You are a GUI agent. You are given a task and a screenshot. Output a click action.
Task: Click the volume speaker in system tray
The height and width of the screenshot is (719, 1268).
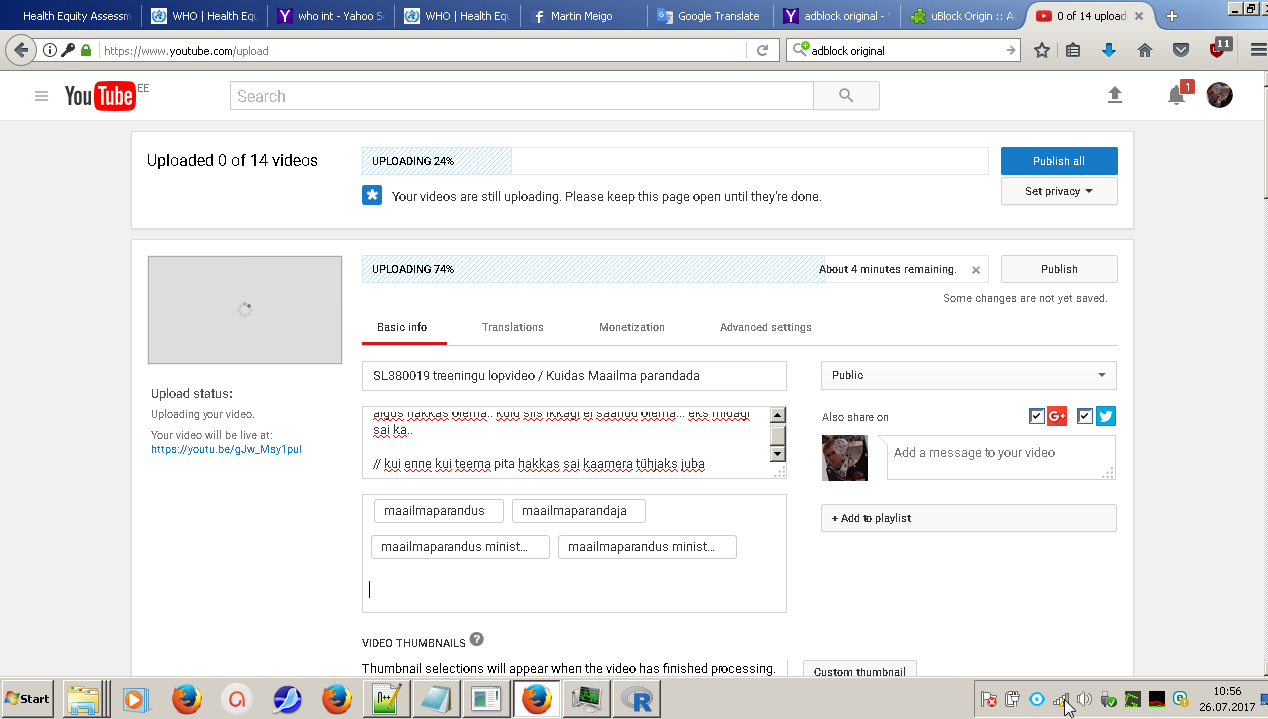pos(1084,699)
